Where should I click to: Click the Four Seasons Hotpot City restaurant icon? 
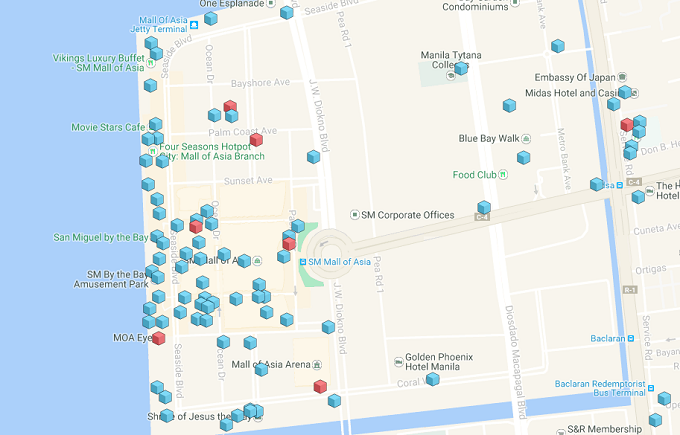coord(153,151)
